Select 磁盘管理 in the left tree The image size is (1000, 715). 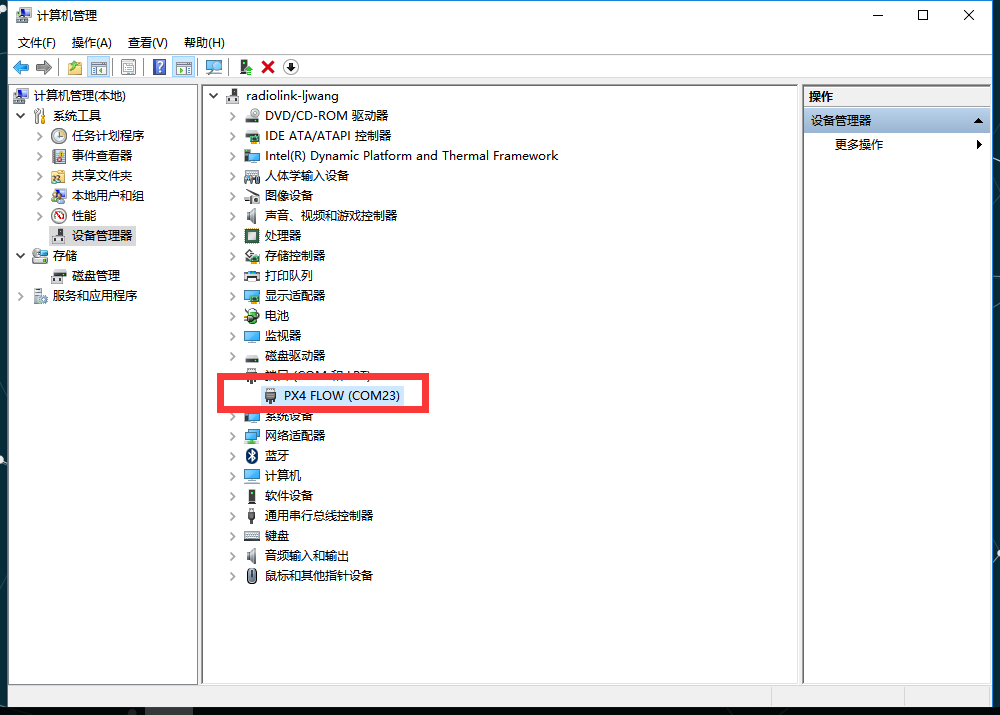95,276
